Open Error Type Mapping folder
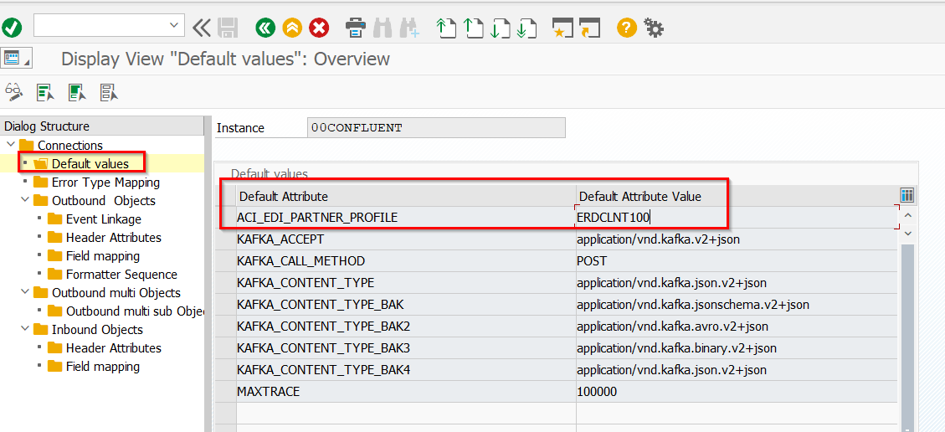The image size is (945, 432). (x=105, y=182)
